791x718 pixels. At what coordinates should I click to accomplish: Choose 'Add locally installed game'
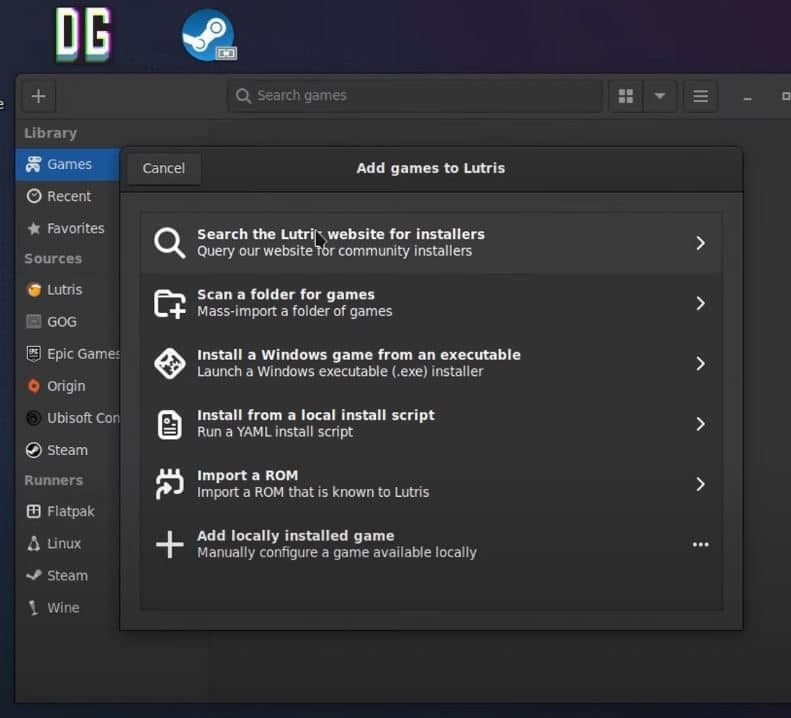pos(431,544)
